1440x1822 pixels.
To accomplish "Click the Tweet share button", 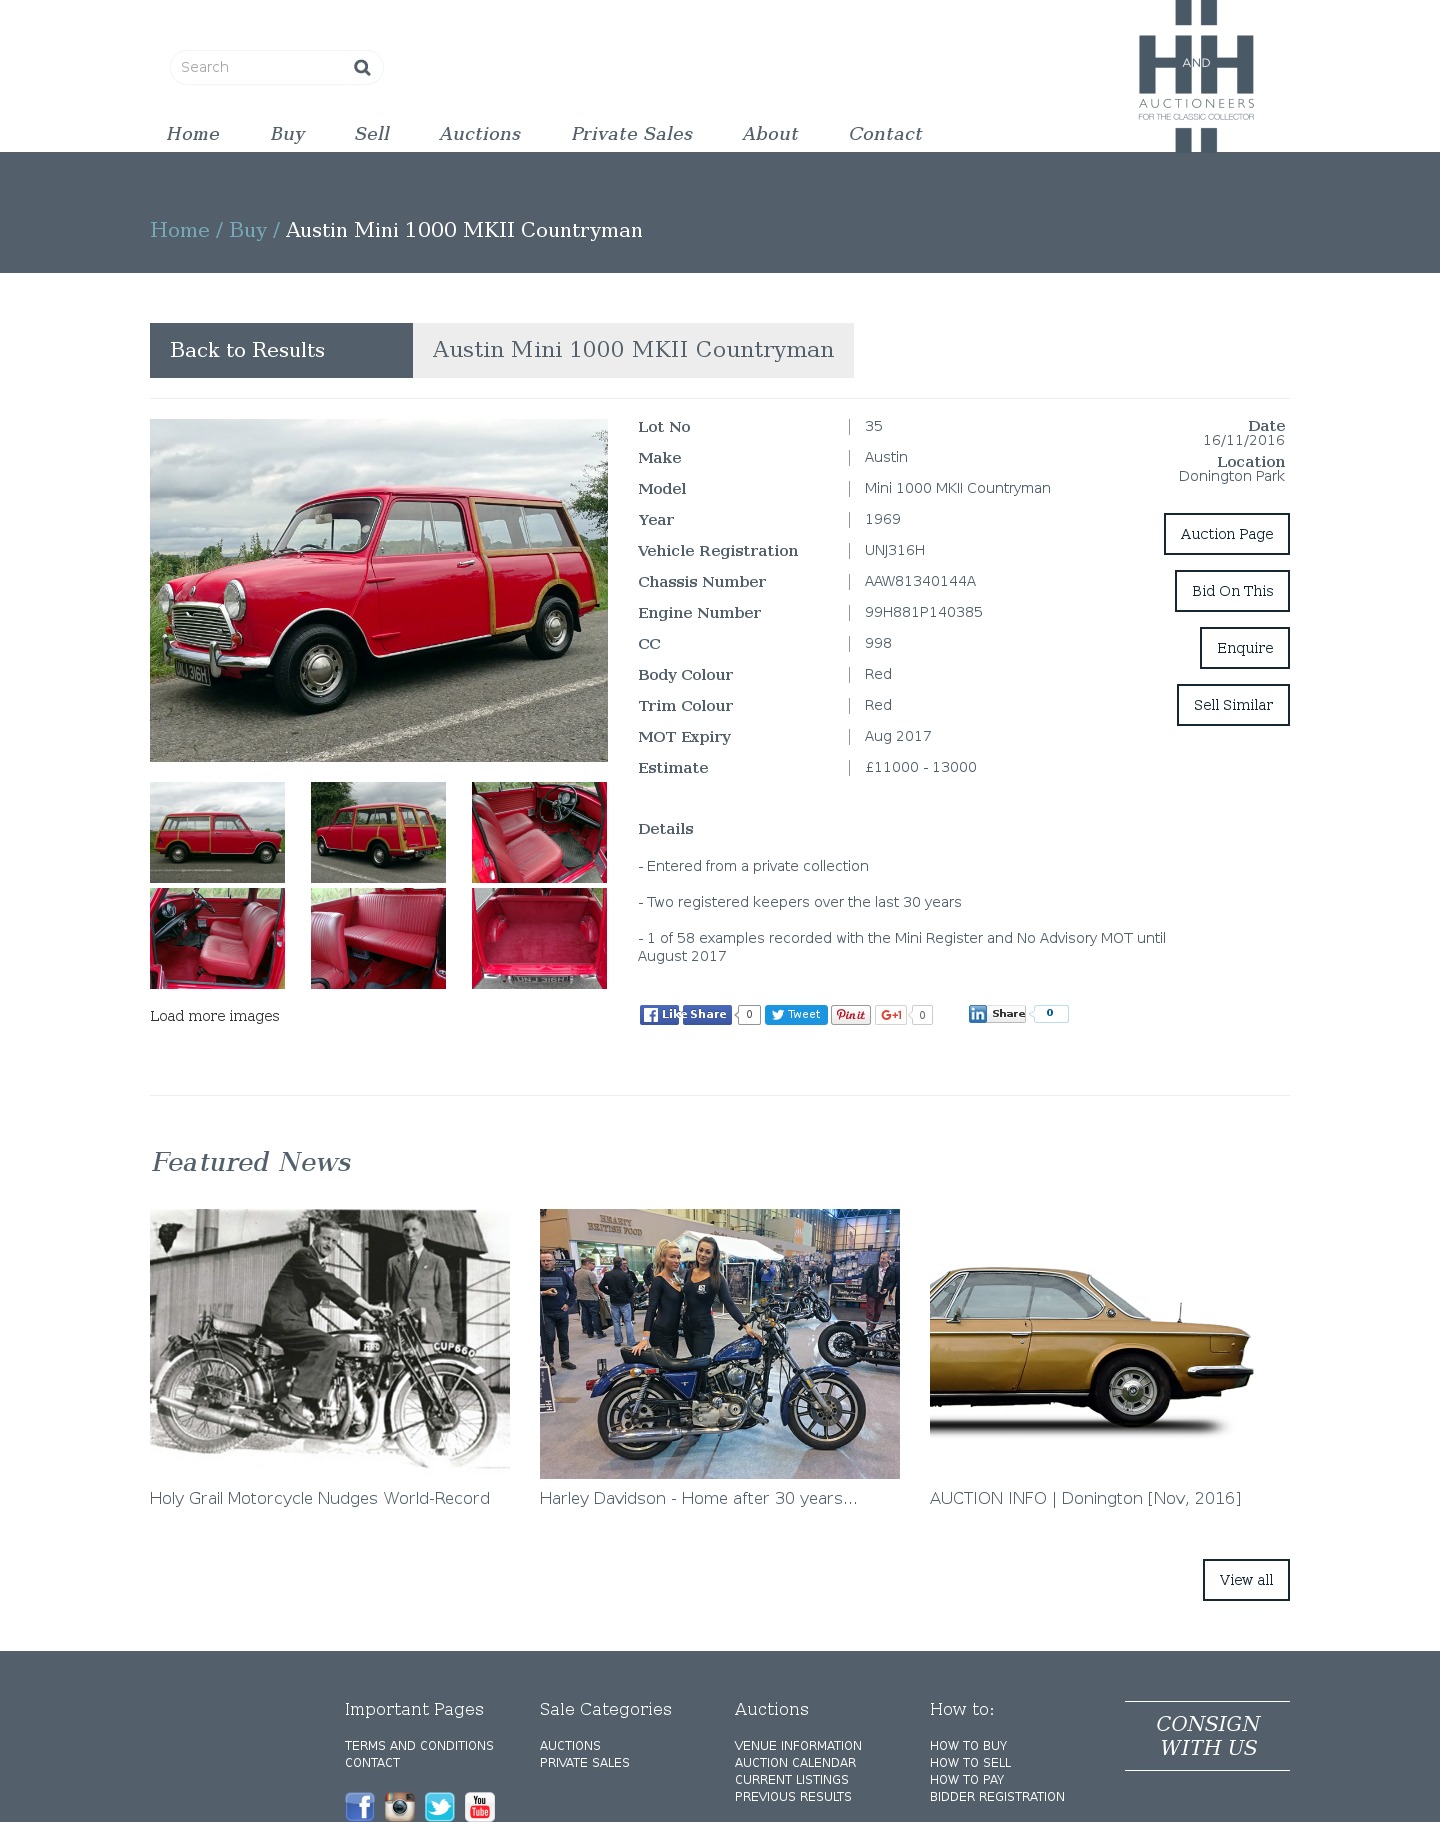I will coord(796,1015).
